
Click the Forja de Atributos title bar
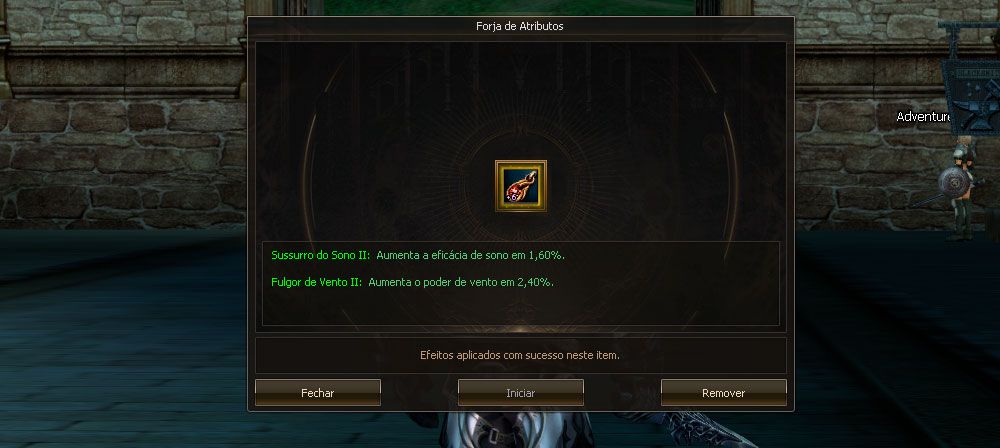[520, 26]
